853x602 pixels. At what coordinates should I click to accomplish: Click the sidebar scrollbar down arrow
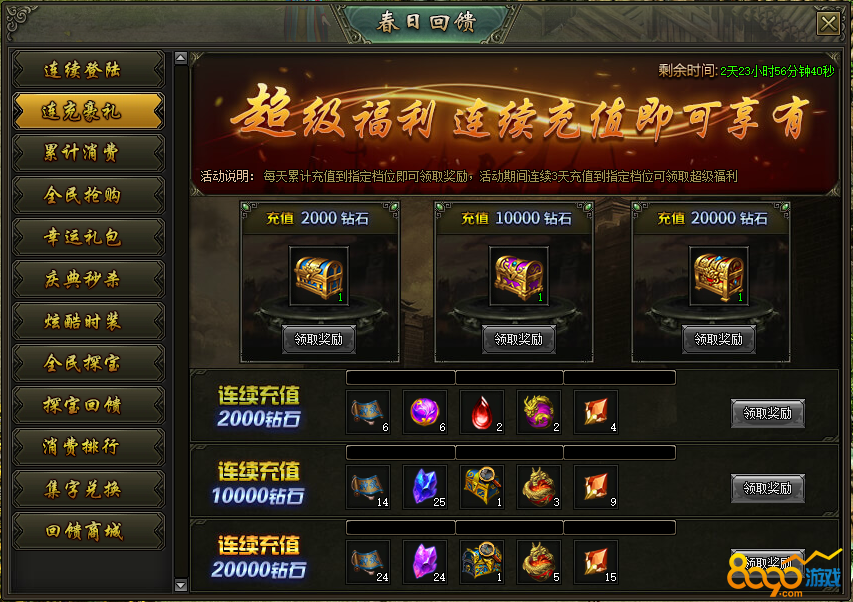pyautogui.click(x=181, y=585)
